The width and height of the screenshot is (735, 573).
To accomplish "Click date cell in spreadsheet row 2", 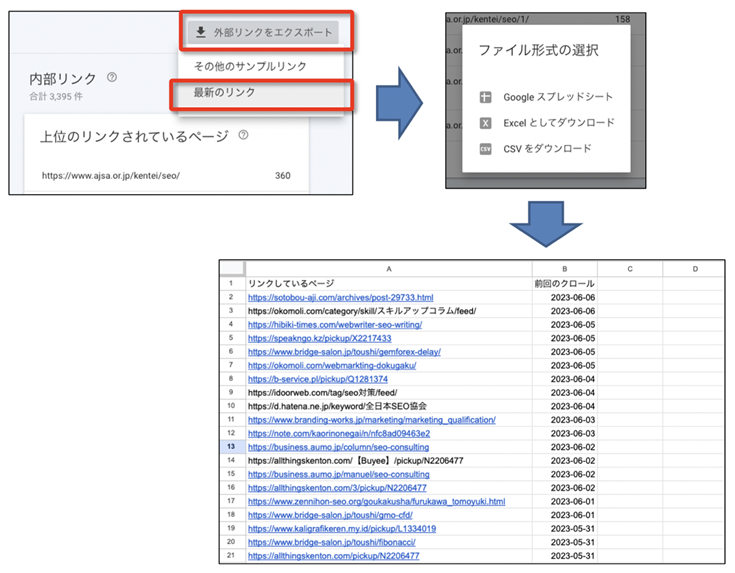I will [x=564, y=297].
